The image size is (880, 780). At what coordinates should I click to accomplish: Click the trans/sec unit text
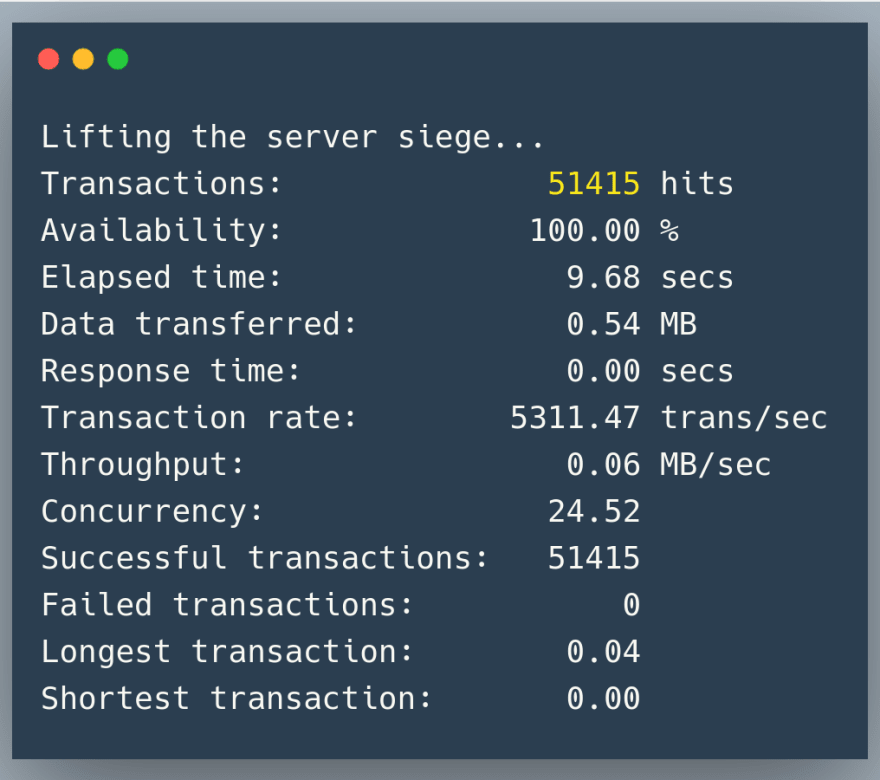[x=744, y=419]
